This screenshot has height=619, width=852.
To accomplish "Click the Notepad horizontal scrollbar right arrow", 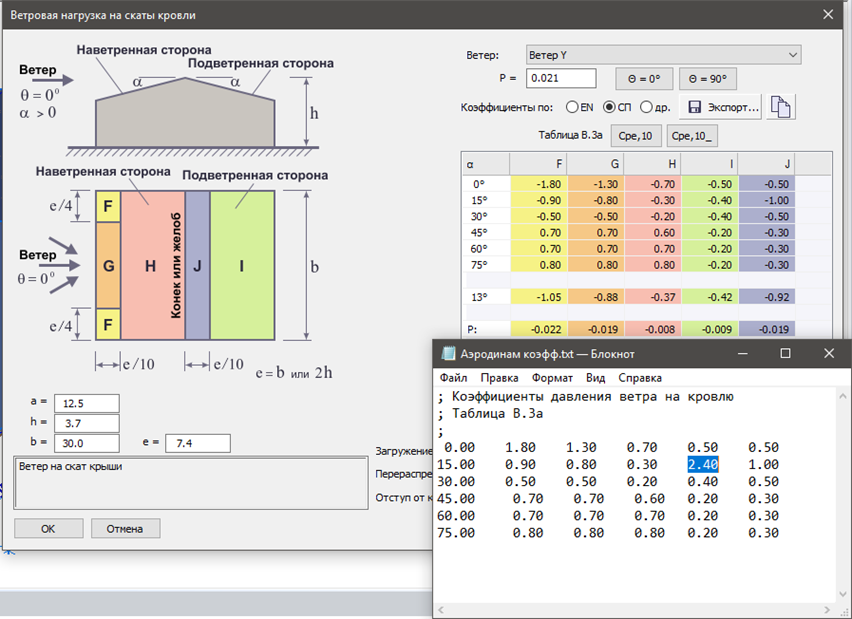I will coord(827,610).
